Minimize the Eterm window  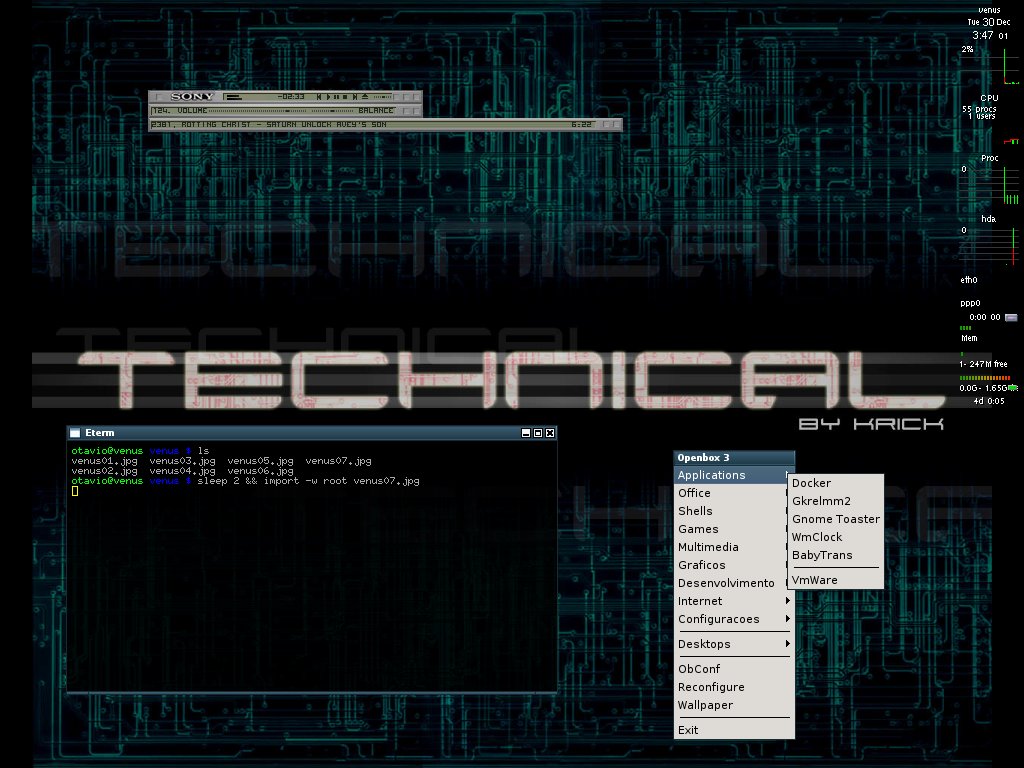click(526, 433)
